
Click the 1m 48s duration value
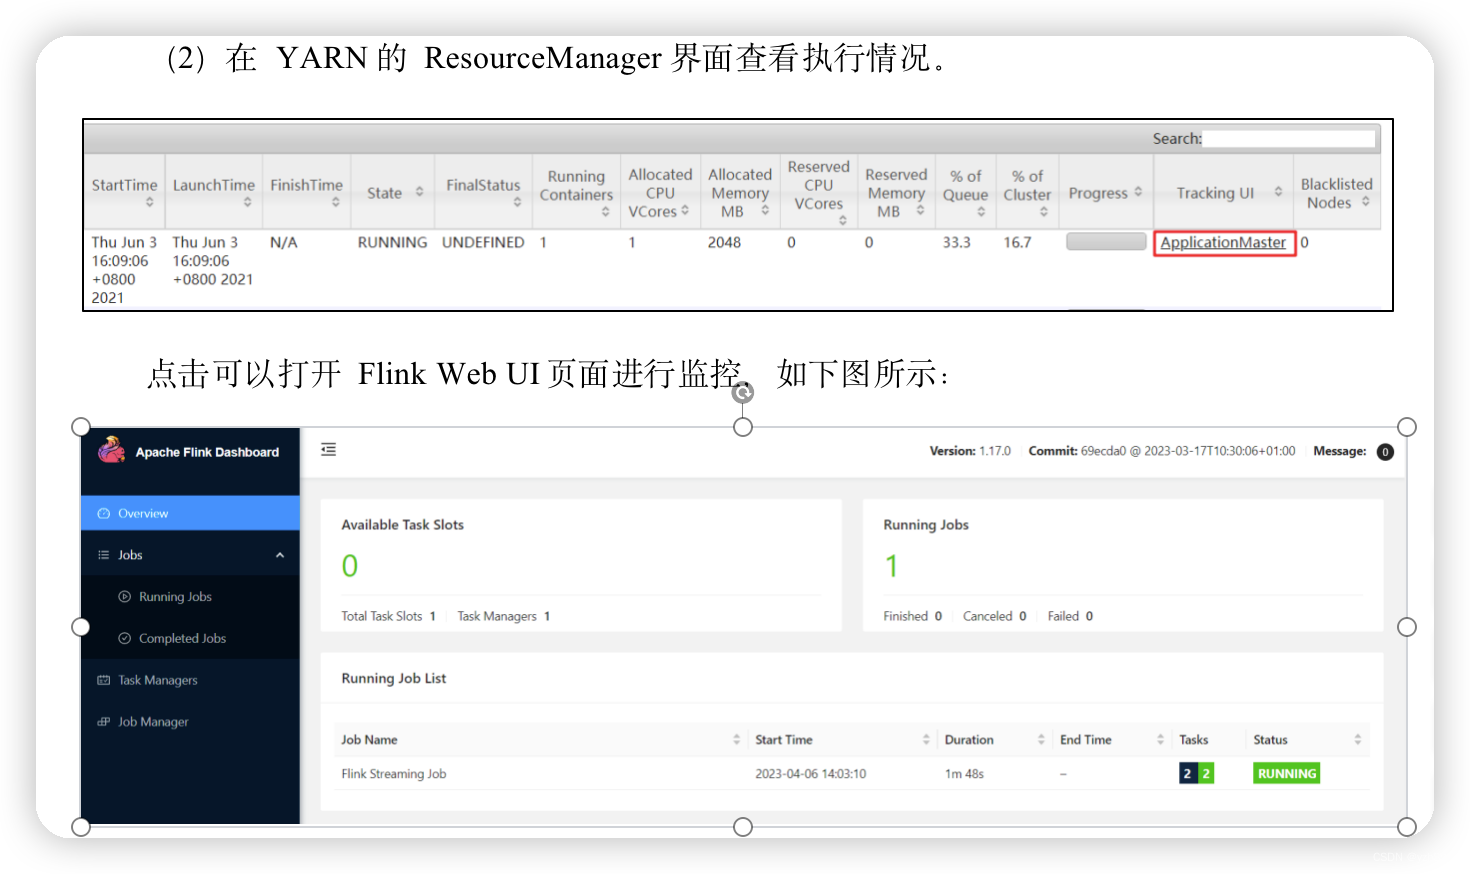point(964,774)
